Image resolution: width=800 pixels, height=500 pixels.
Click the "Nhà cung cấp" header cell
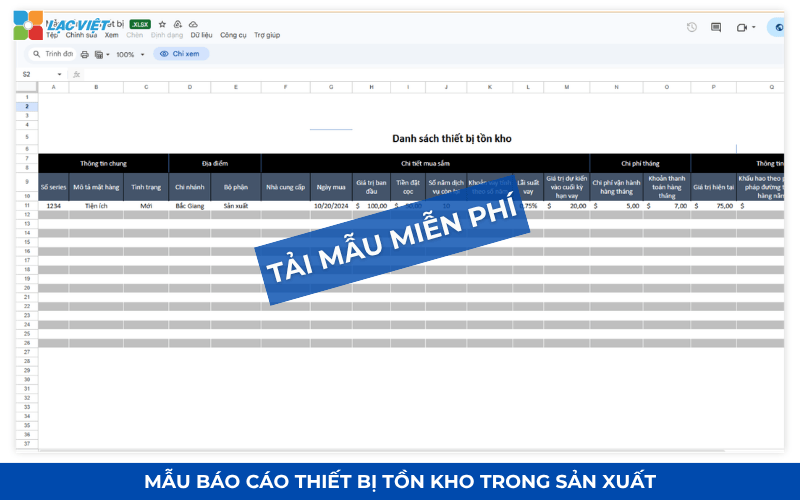[286, 187]
